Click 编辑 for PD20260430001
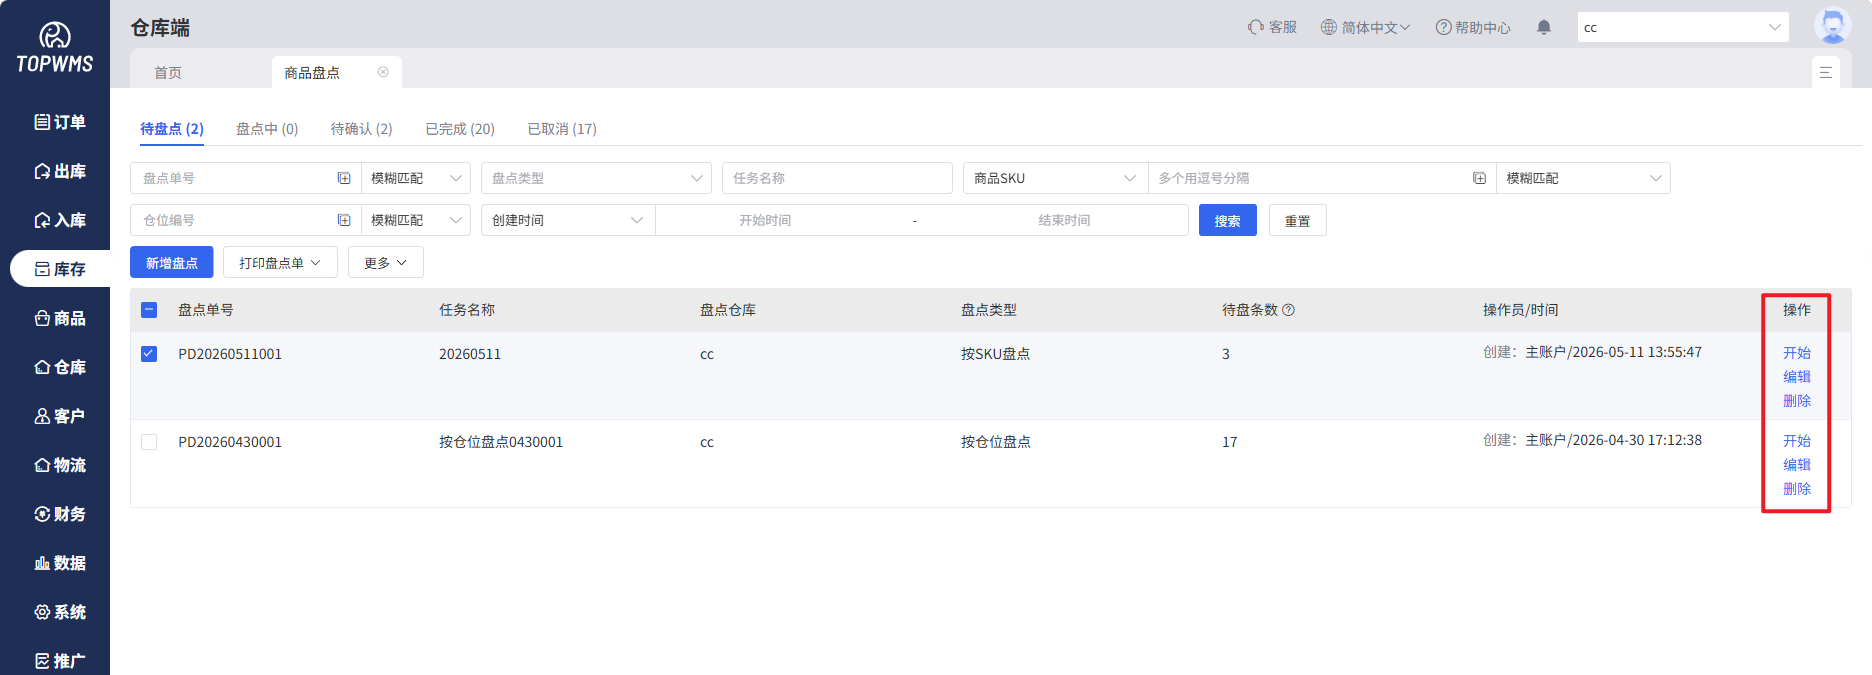This screenshot has width=1872, height=675. tap(1797, 465)
